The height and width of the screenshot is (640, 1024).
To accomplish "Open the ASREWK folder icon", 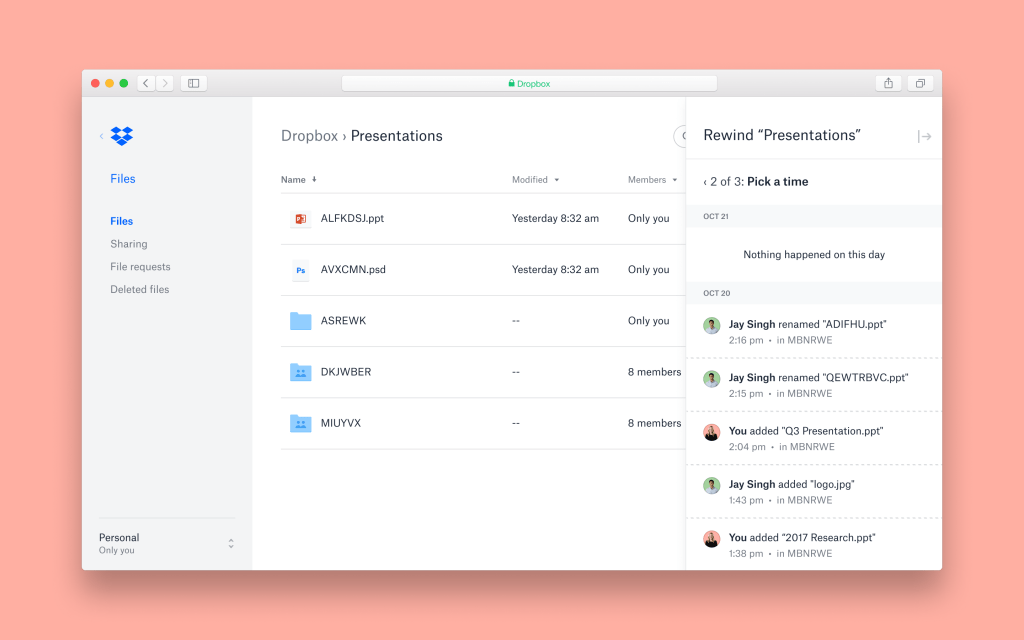I will [x=300, y=321].
